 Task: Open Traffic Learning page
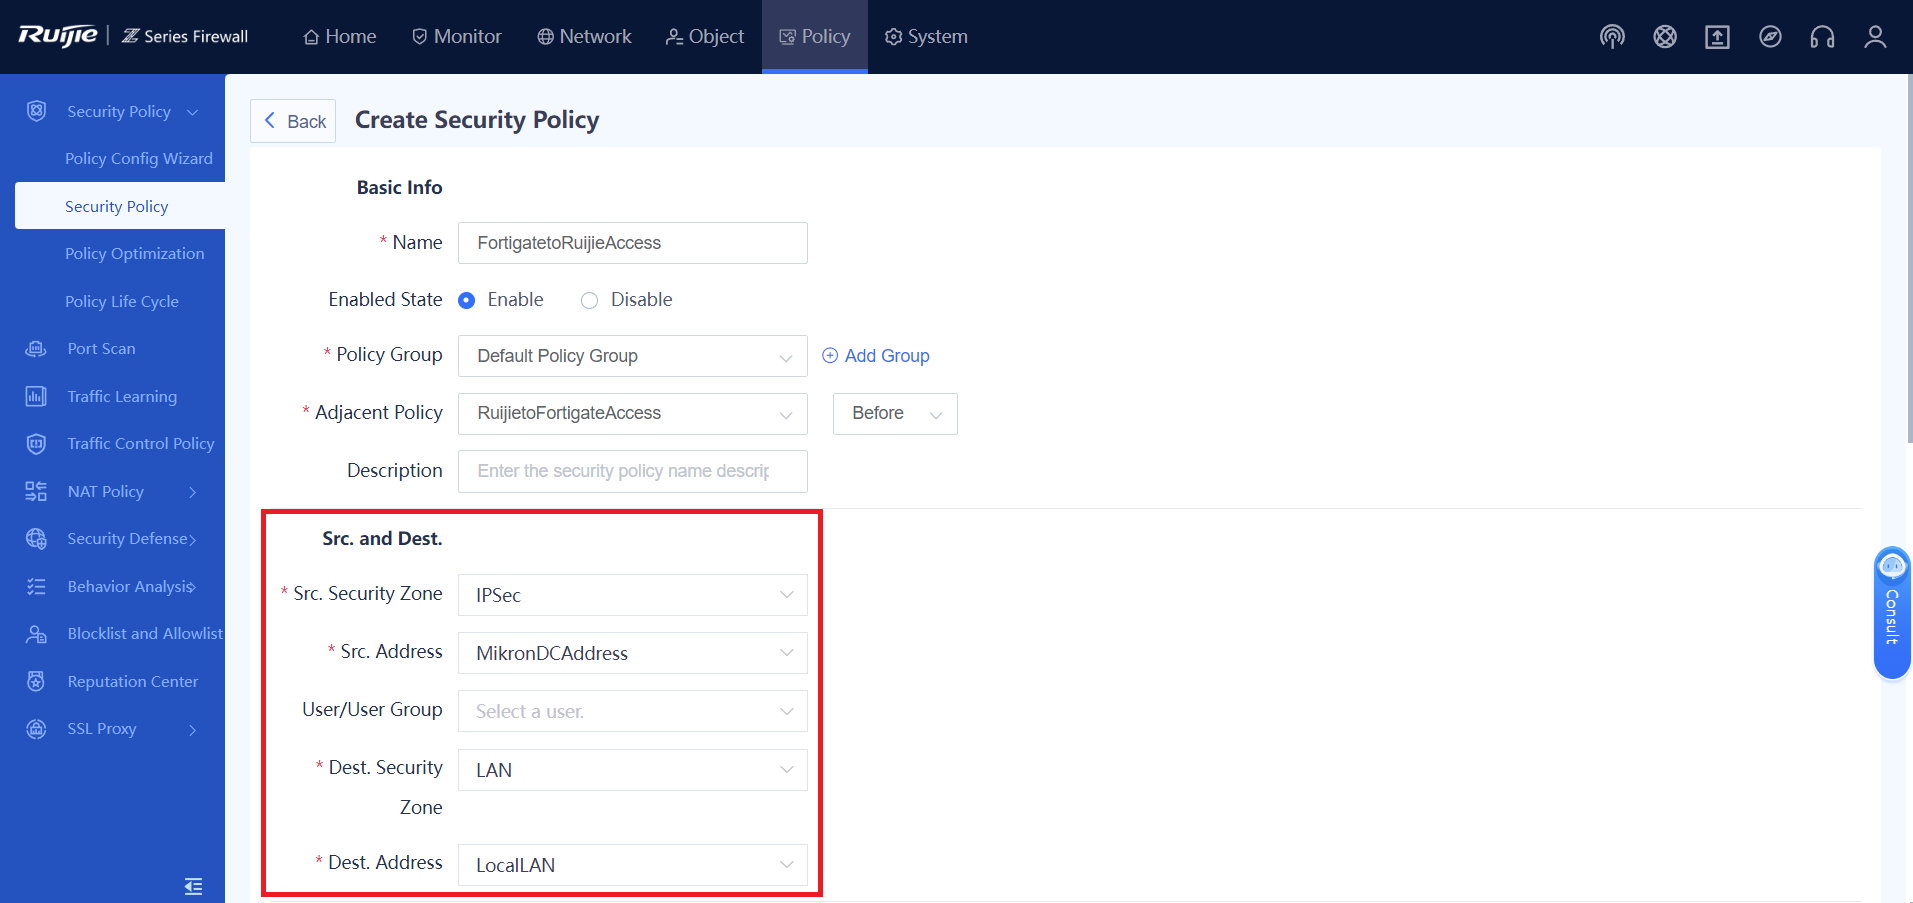[122, 396]
